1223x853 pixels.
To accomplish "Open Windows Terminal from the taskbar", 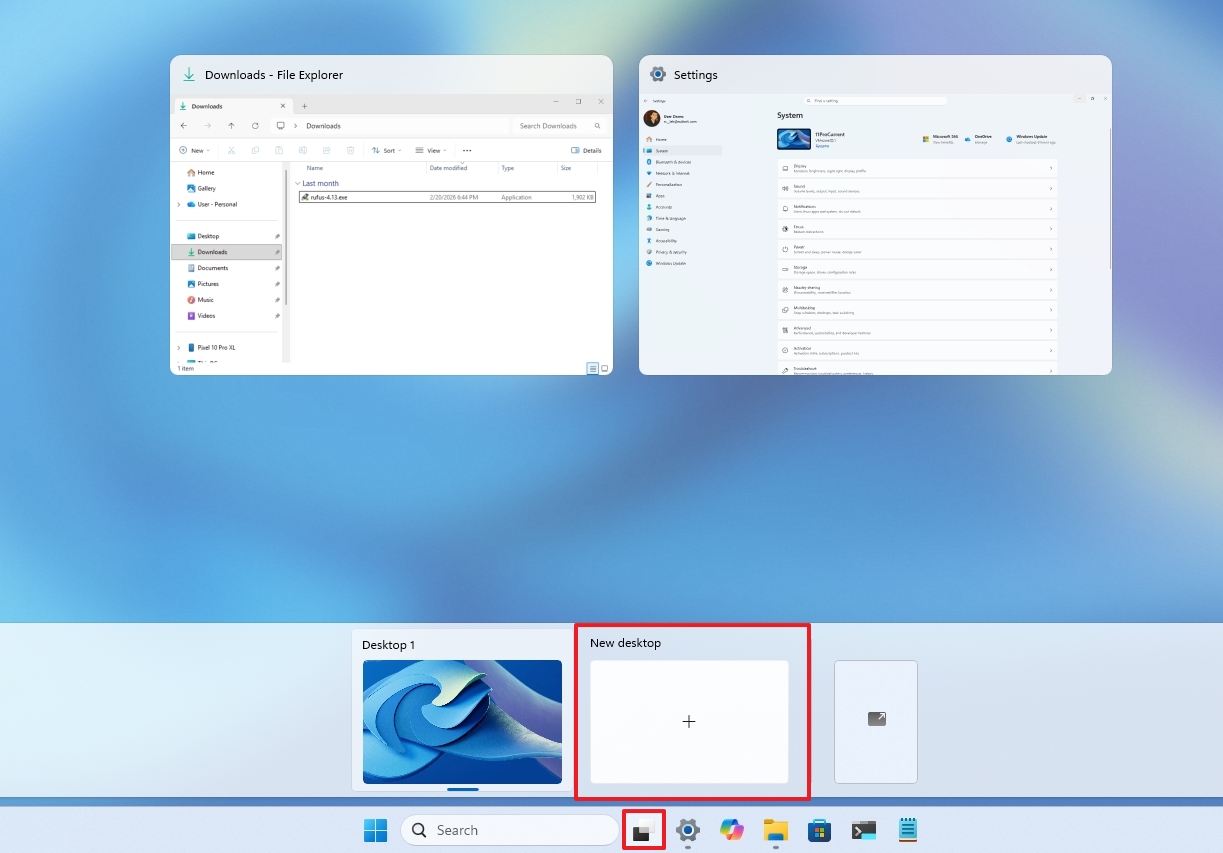I will [862, 829].
